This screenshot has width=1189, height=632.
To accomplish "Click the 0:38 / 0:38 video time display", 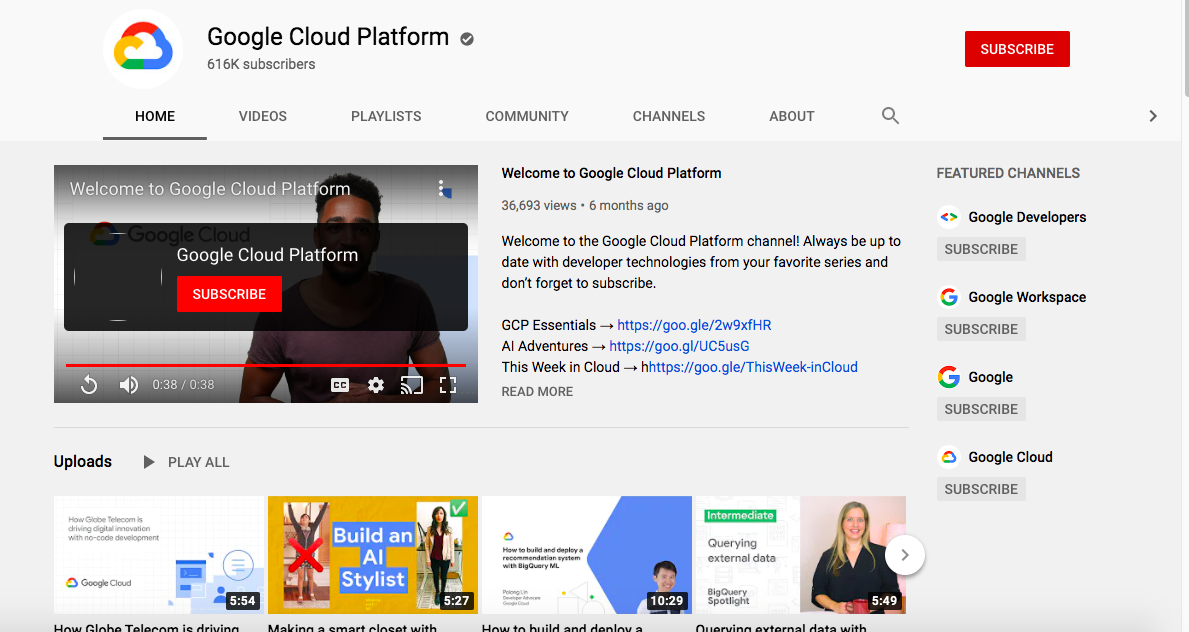I will pyautogui.click(x=184, y=385).
